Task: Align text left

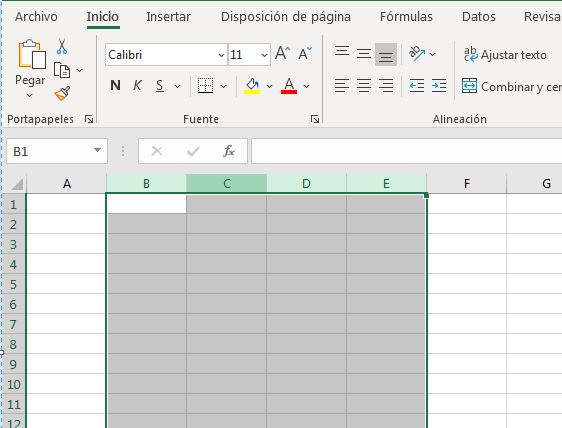Action: pos(342,86)
